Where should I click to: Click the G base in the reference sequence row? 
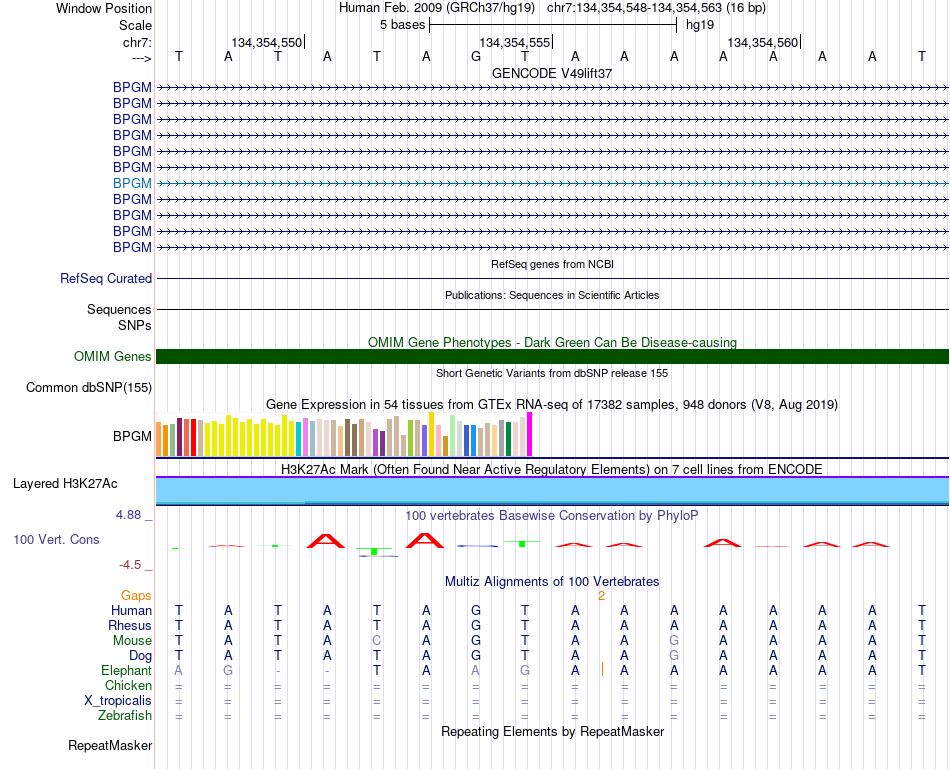476,56
